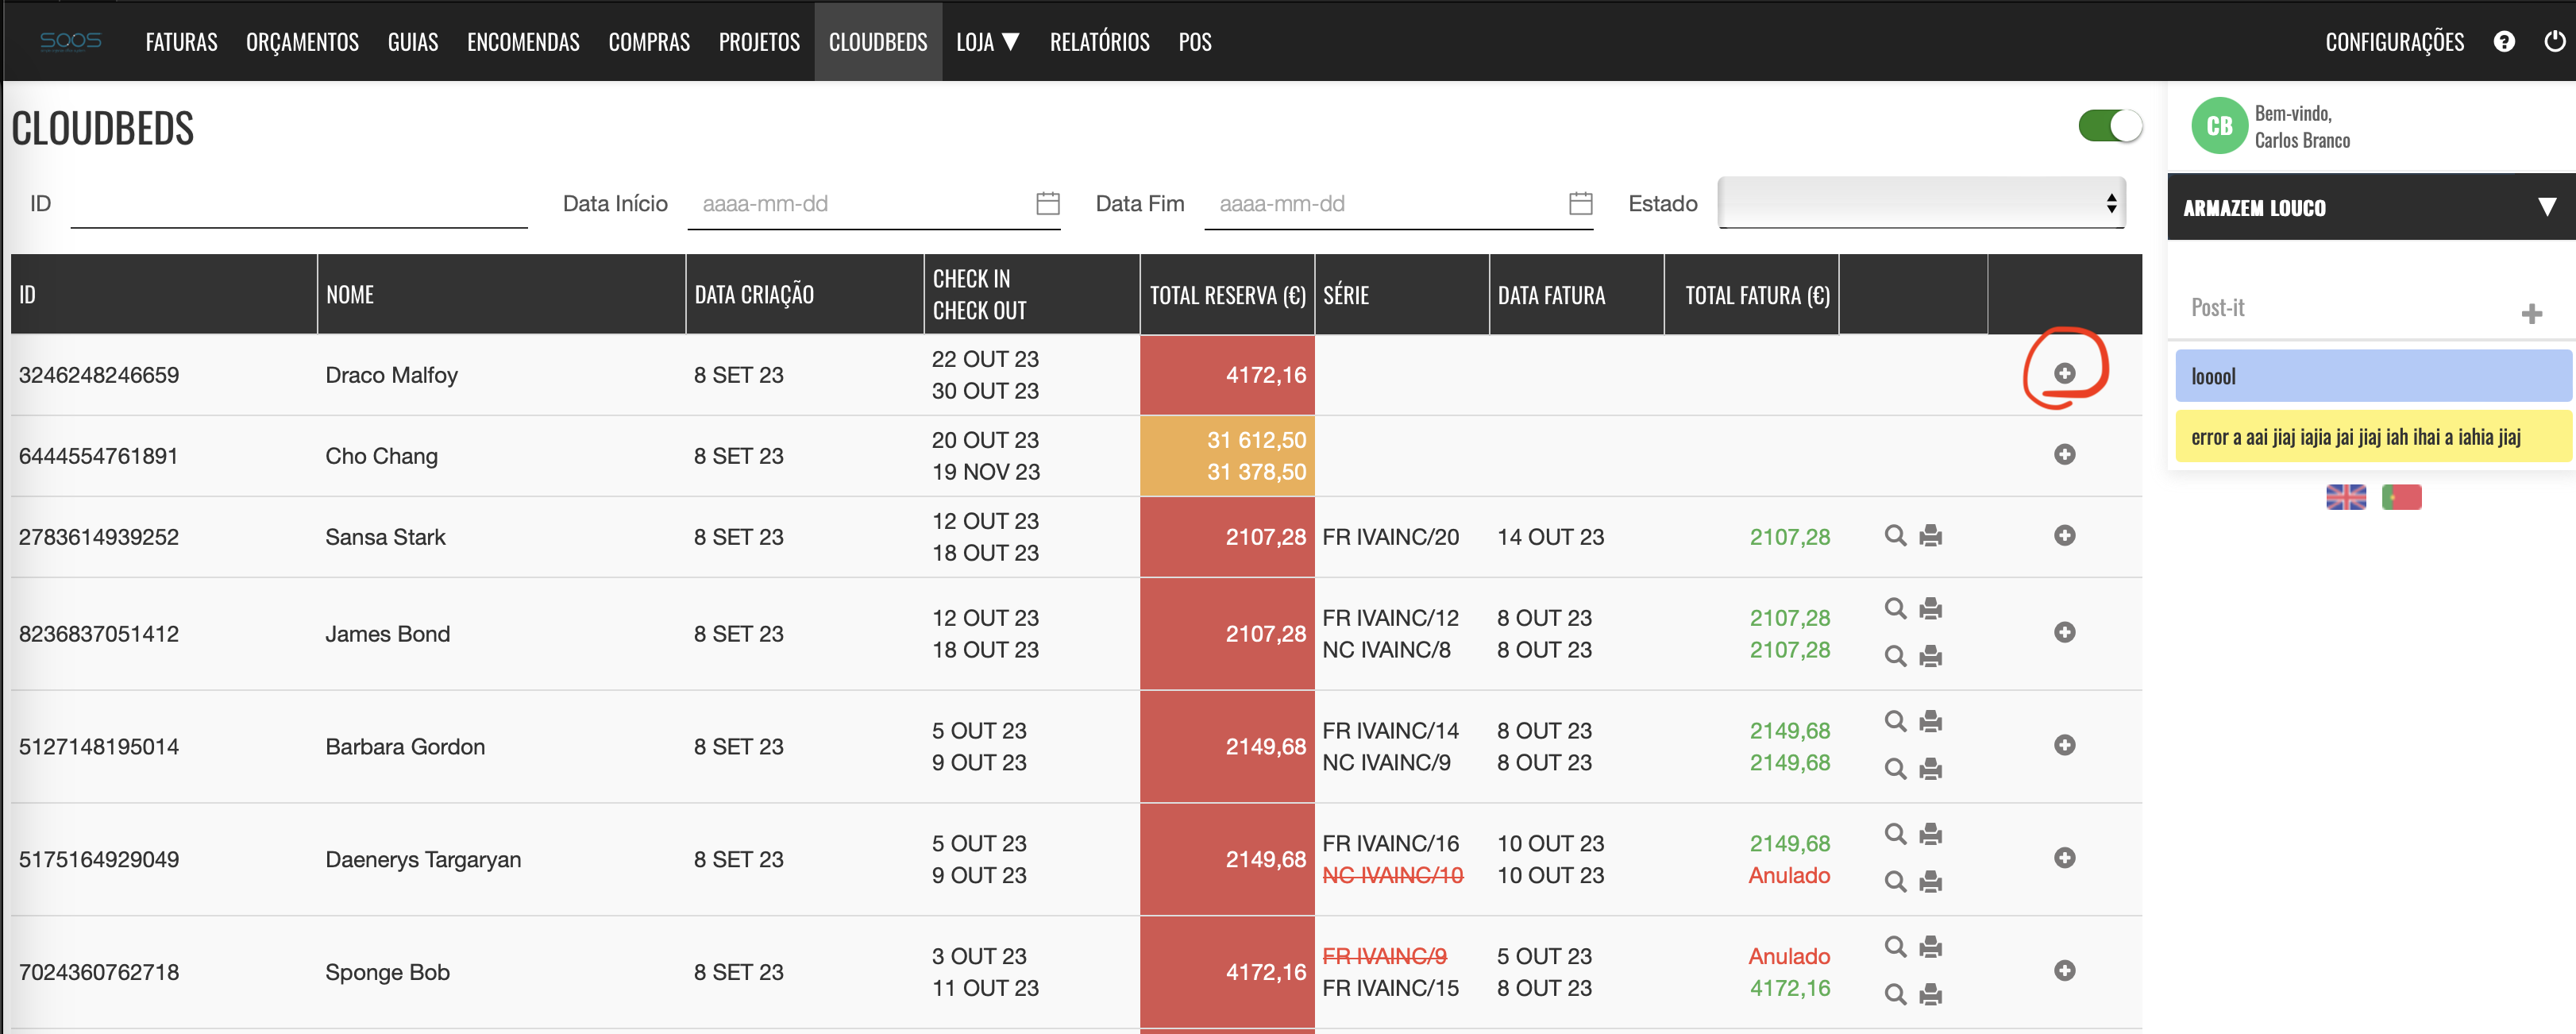Open calendar picker for Data Início
Viewport: 2576px width, 1034px height.
pos(1047,203)
